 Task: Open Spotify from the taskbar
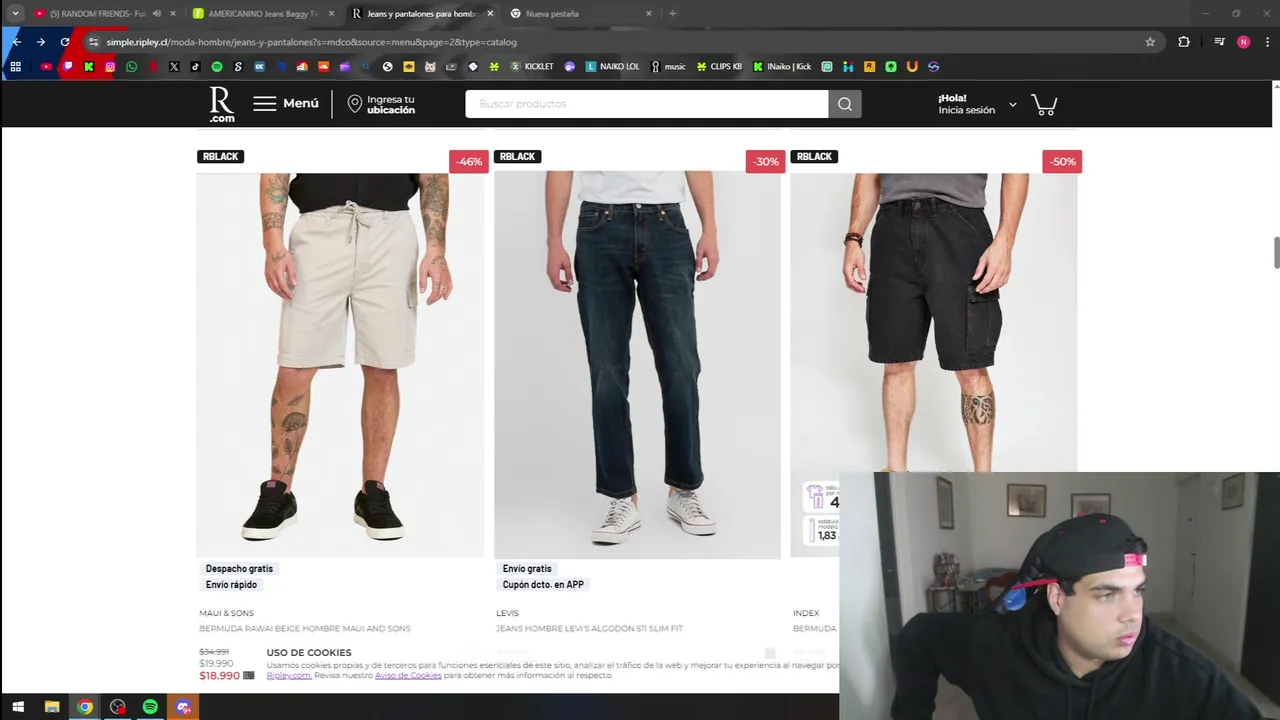tap(150, 707)
